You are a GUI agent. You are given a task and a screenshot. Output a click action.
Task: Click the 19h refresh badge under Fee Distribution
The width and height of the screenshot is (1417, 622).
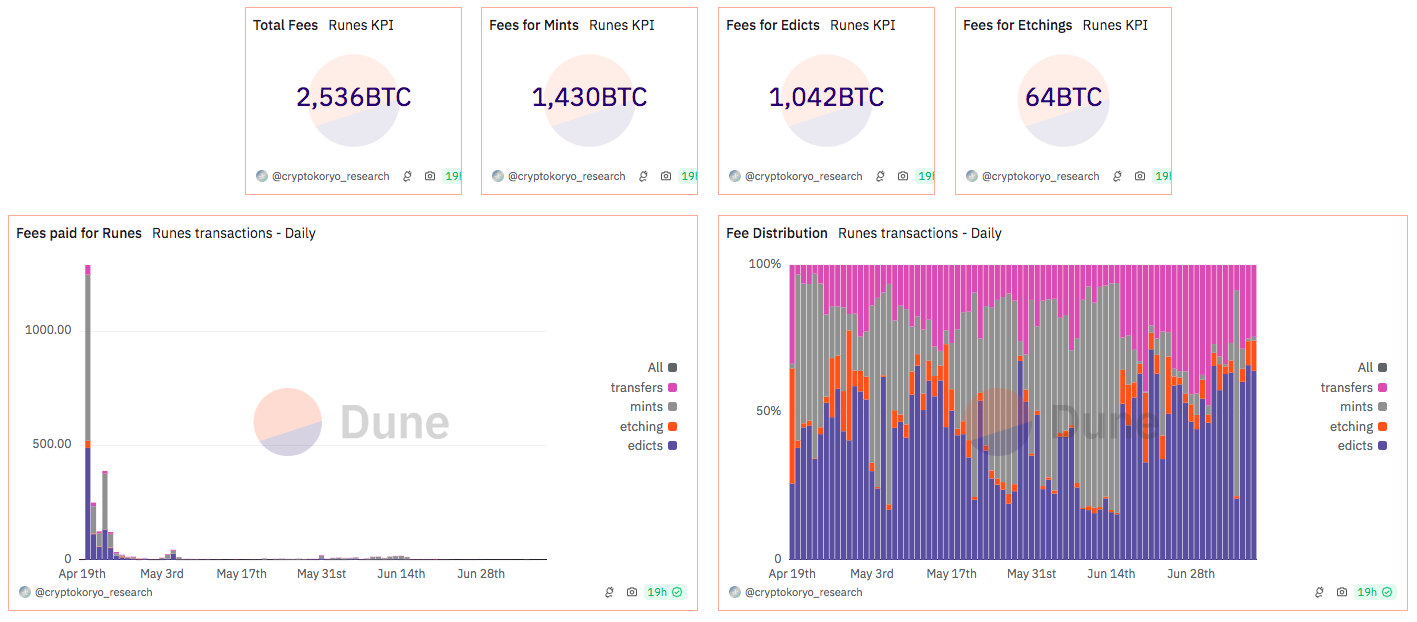[1375, 592]
